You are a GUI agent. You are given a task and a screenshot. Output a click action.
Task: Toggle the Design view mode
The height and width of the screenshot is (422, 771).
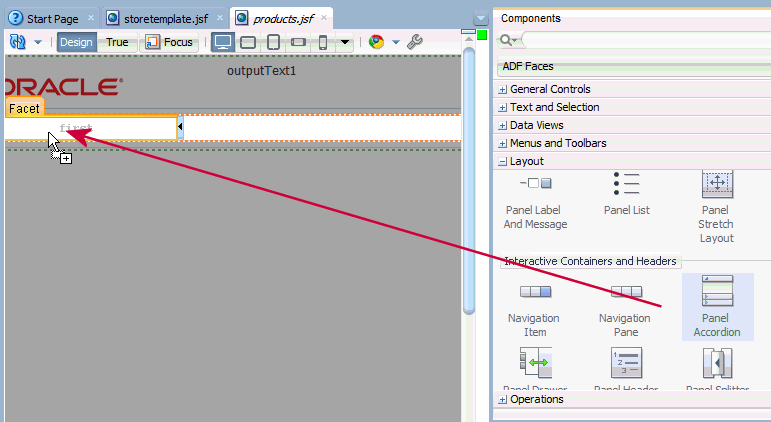(76, 42)
